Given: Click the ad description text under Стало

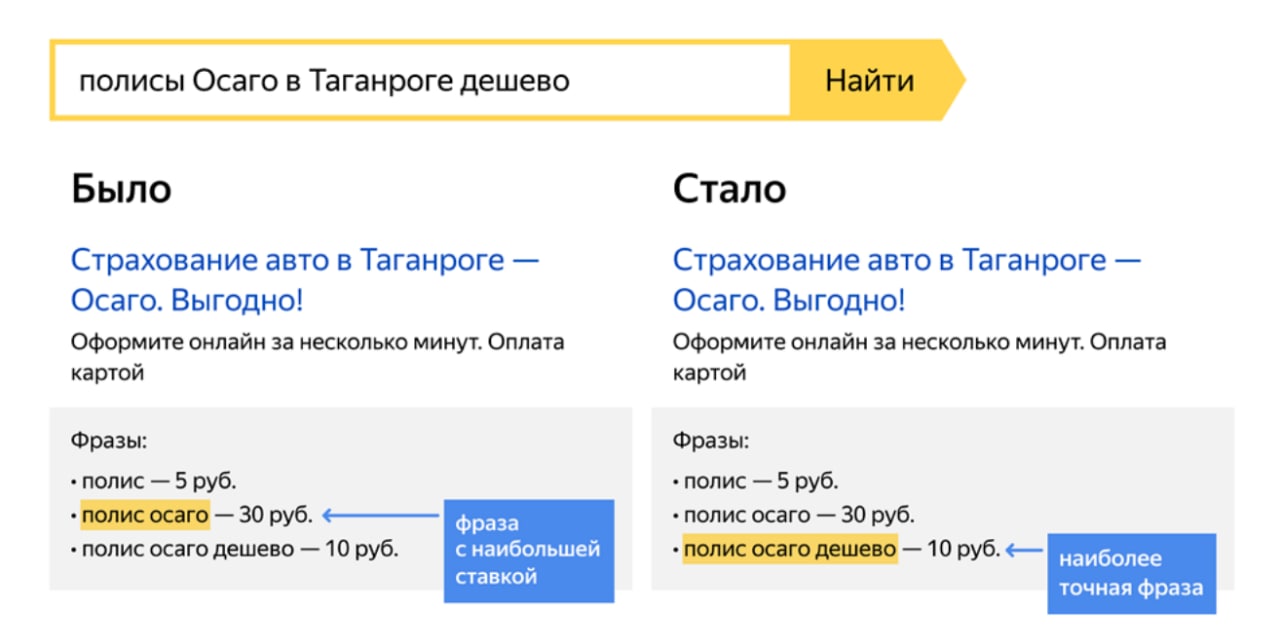Looking at the screenshot, I should click(919, 357).
